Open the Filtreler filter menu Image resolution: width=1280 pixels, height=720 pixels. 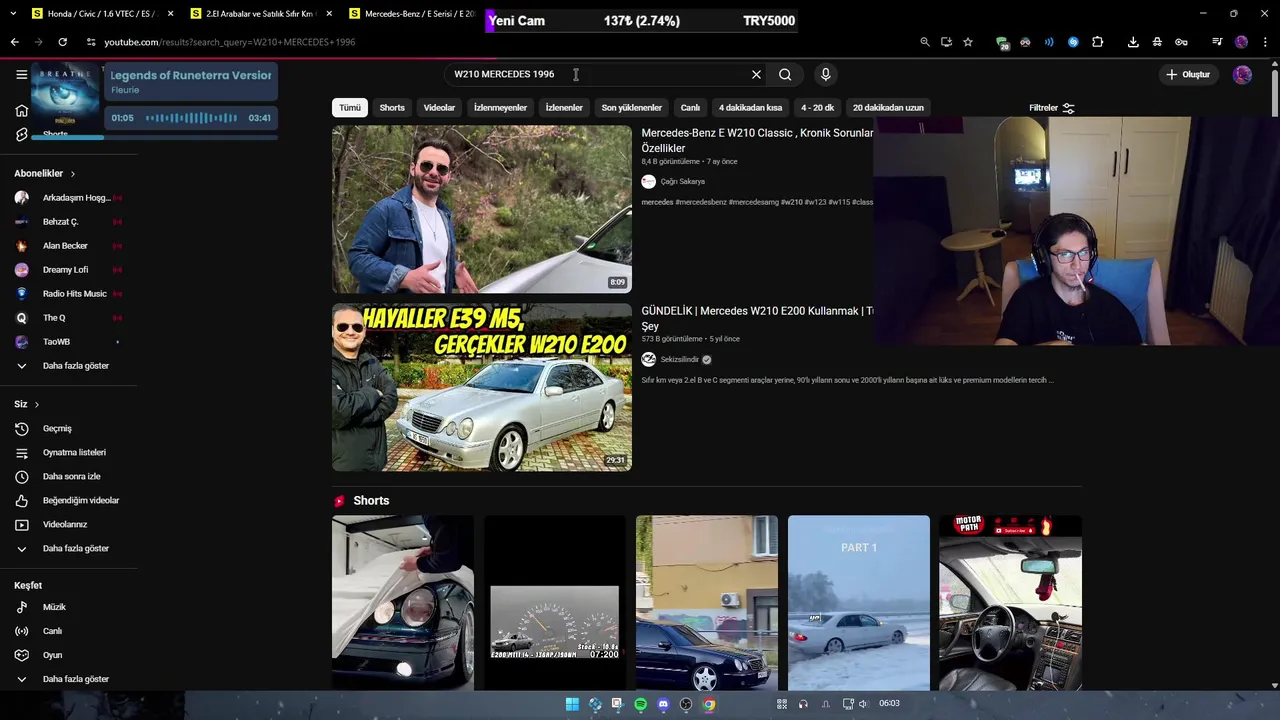1052,108
